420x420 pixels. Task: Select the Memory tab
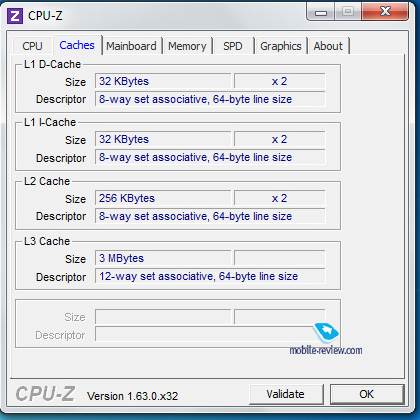point(187,46)
